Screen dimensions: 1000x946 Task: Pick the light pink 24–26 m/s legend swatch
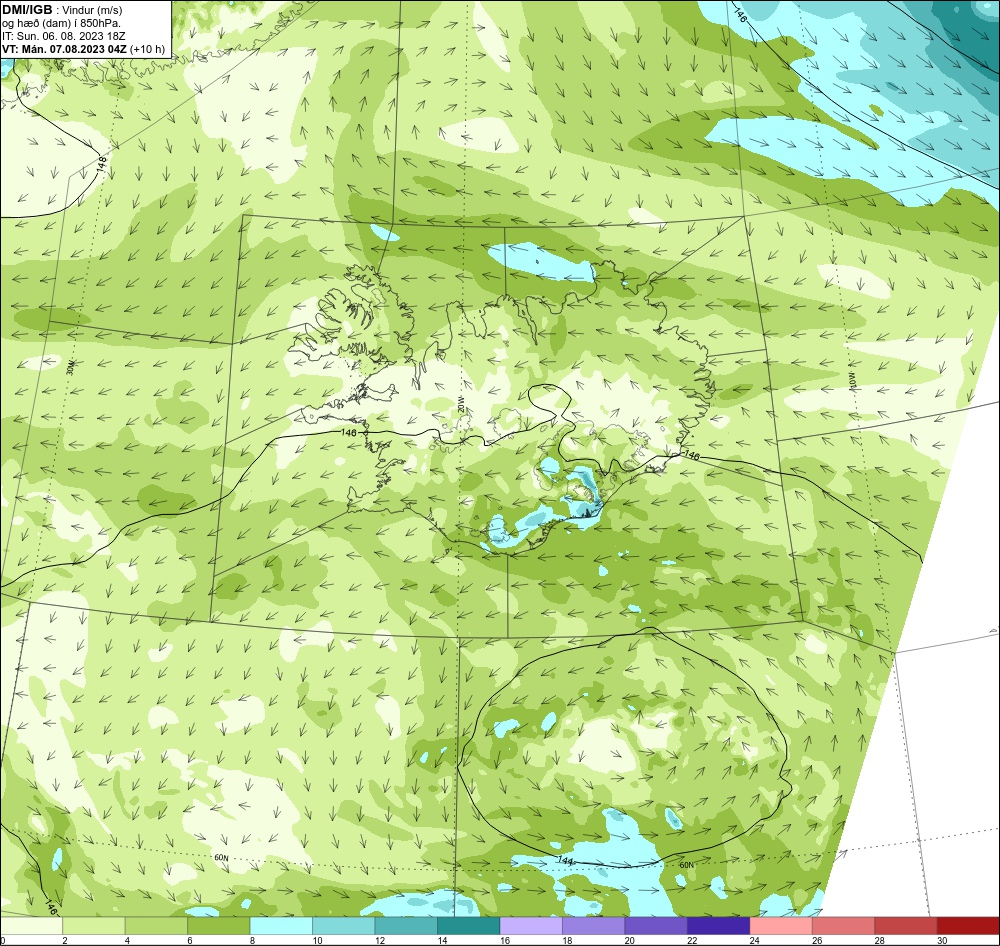click(782, 926)
